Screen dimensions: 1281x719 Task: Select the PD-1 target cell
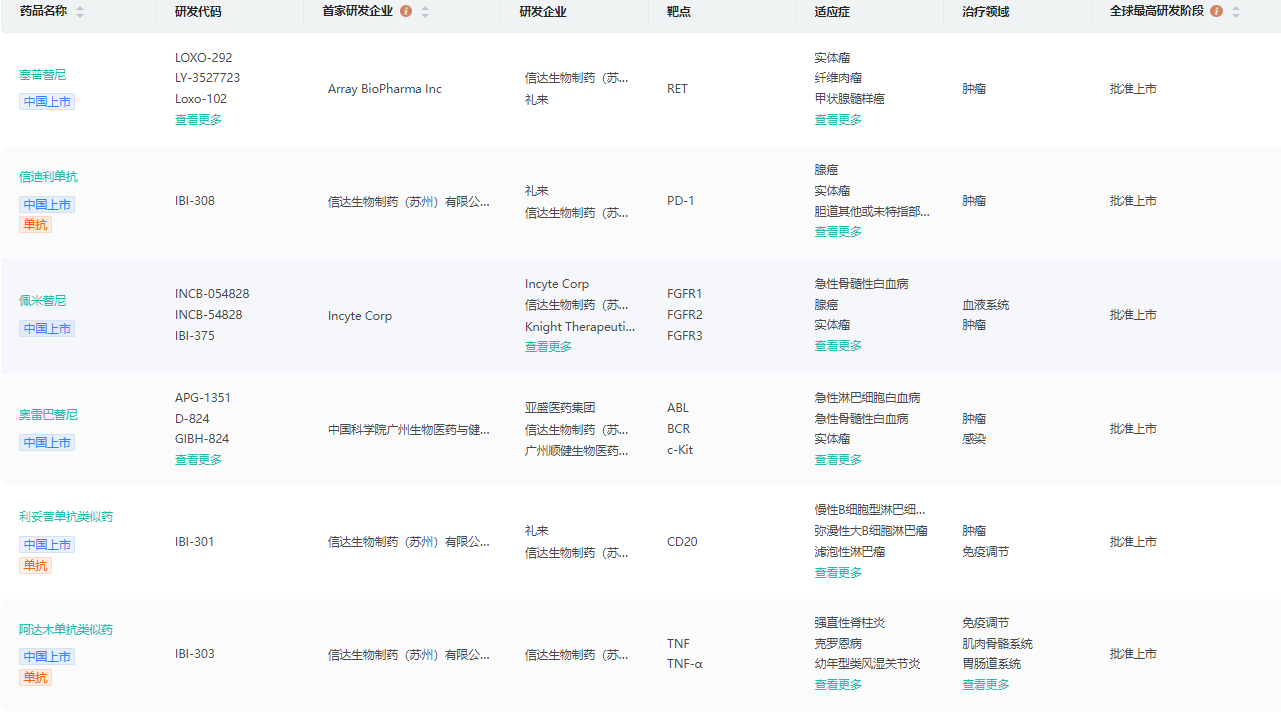681,201
